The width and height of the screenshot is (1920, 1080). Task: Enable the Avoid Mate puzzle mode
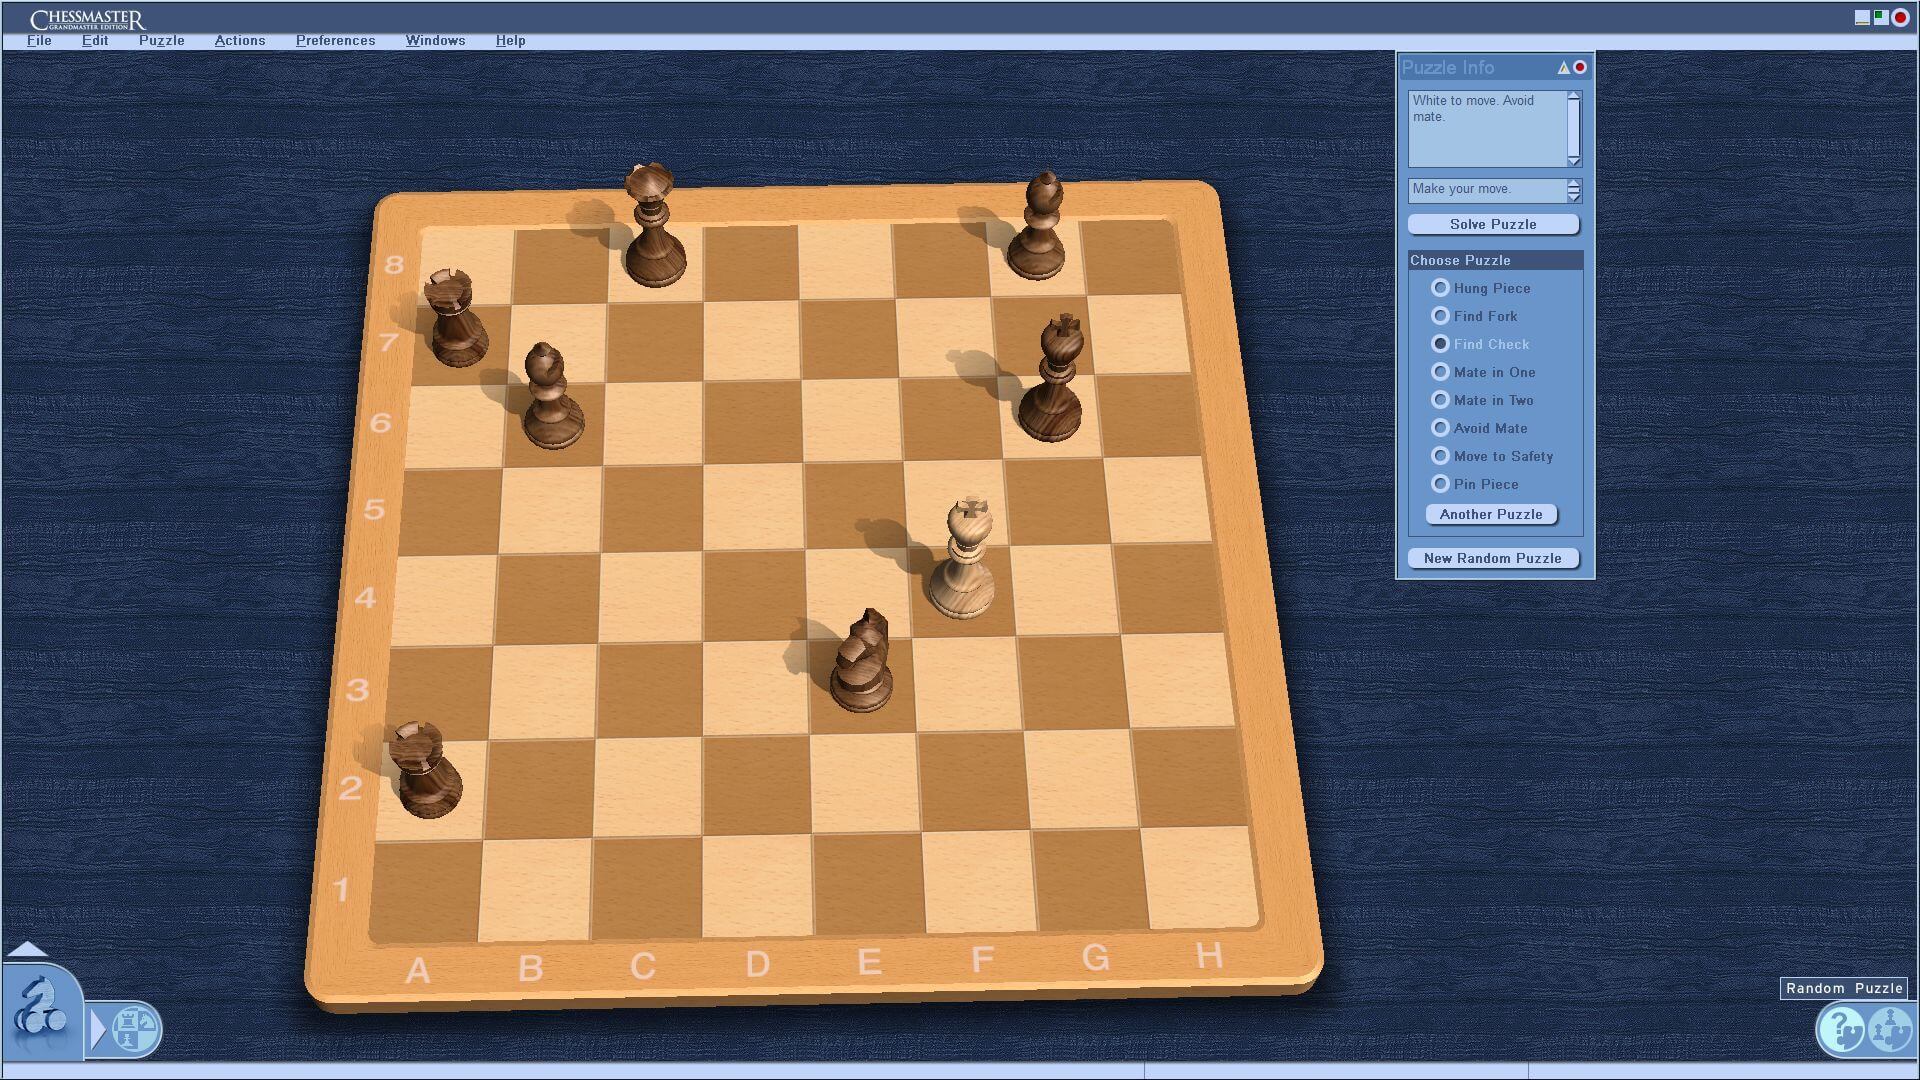(1440, 427)
